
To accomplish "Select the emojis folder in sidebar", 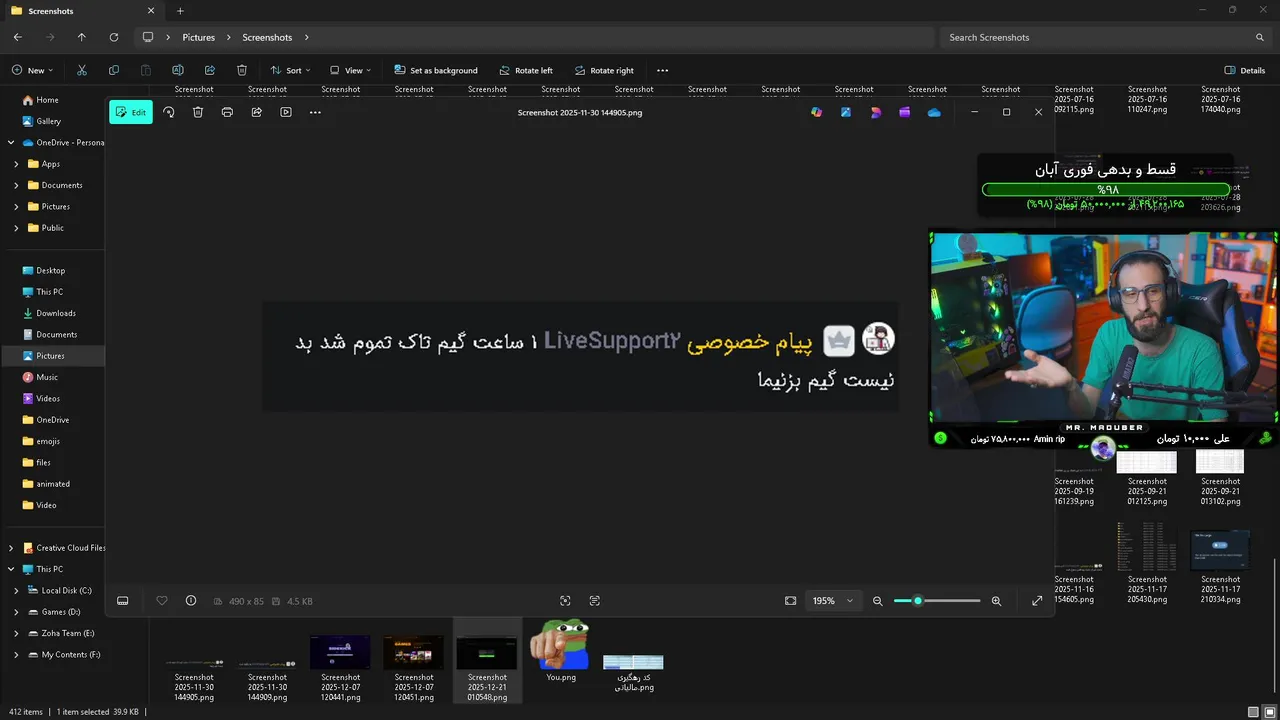I will 48,441.
